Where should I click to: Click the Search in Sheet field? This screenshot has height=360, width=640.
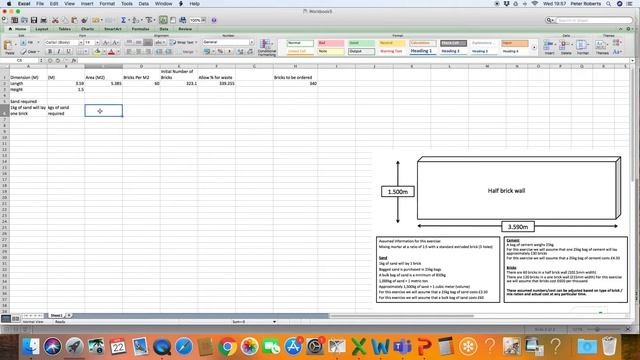coord(594,20)
